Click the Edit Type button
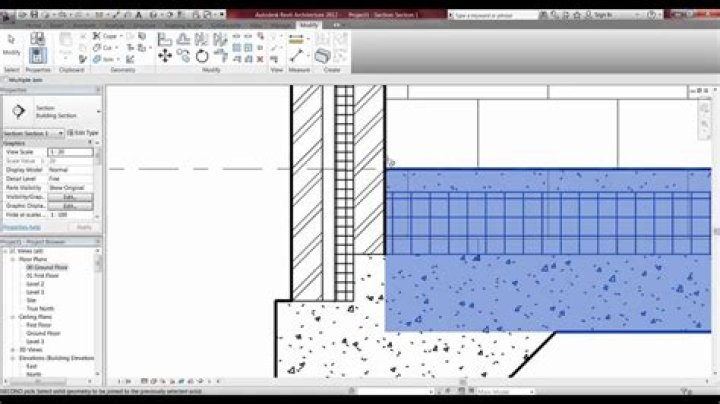 coord(83,133)
